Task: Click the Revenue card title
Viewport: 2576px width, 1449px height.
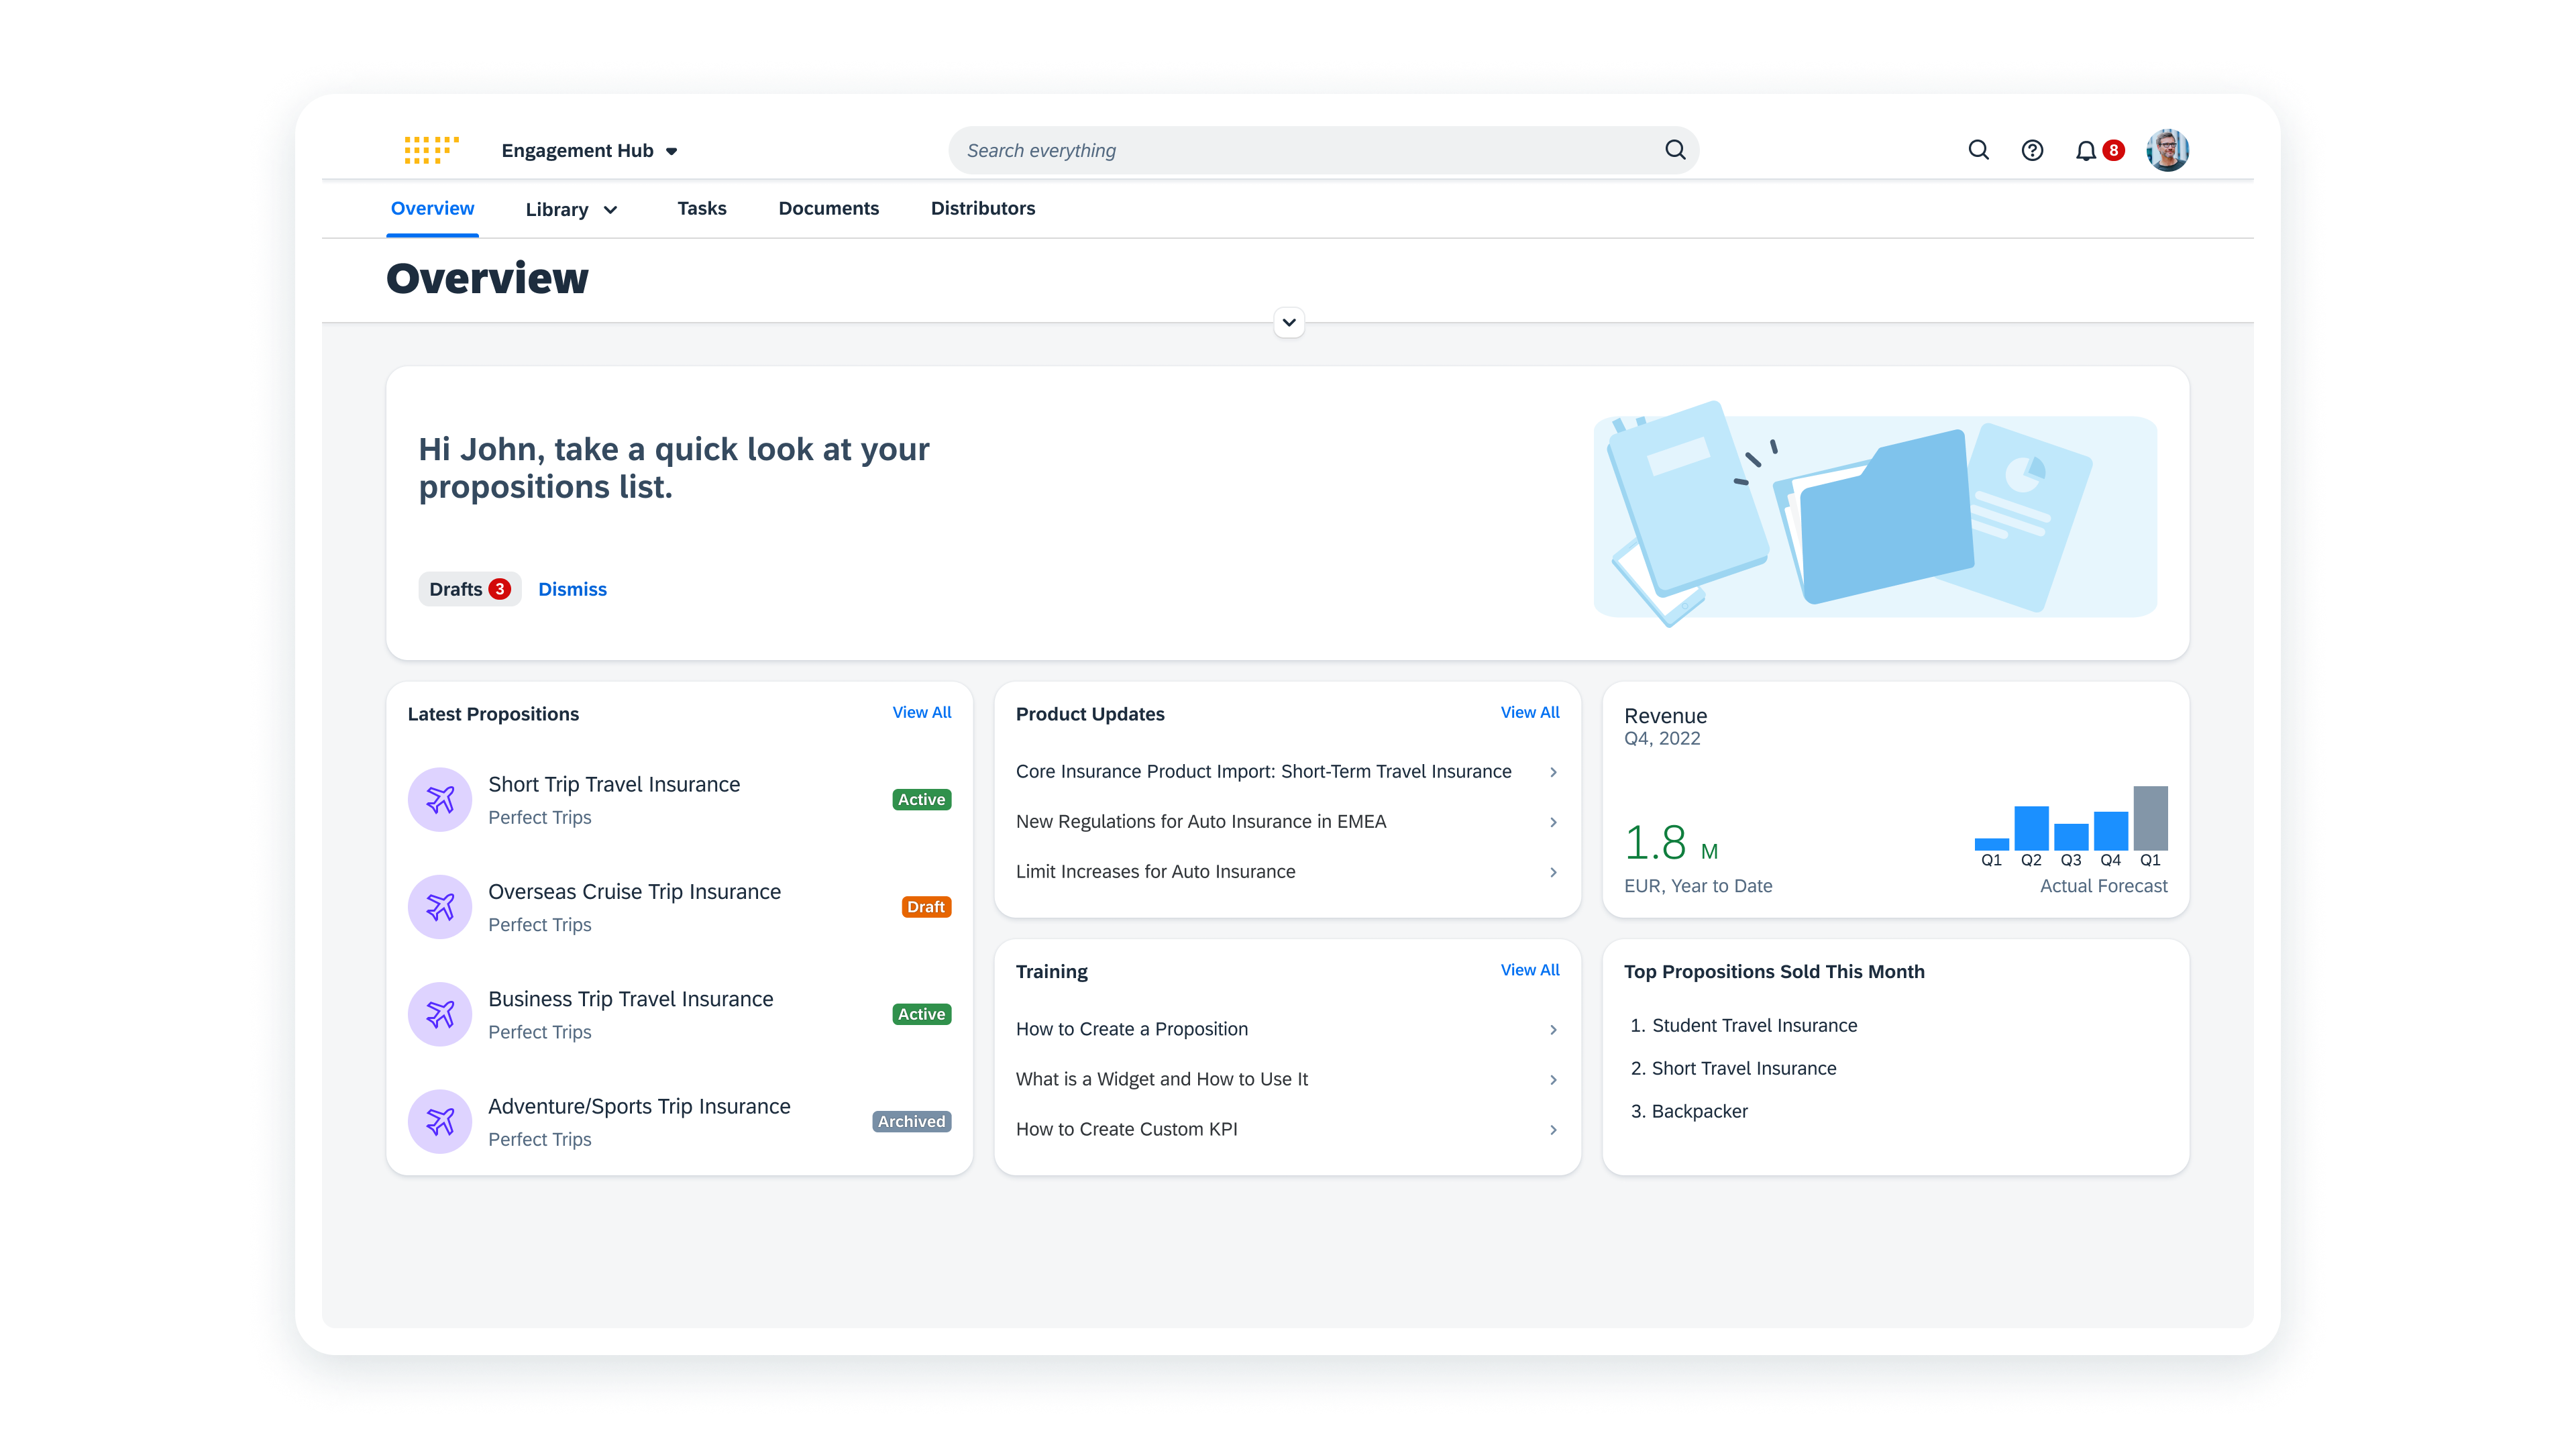Action: click(x=1665, y=716)
